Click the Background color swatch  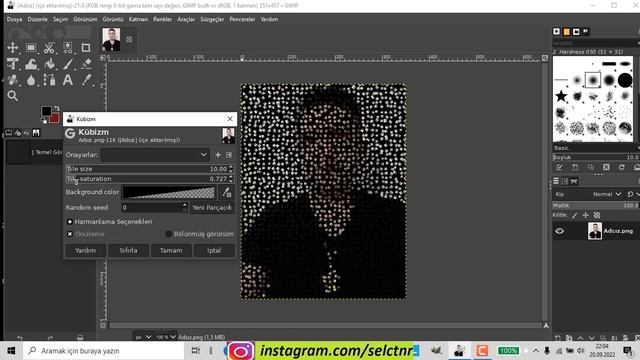coord(169,192)
